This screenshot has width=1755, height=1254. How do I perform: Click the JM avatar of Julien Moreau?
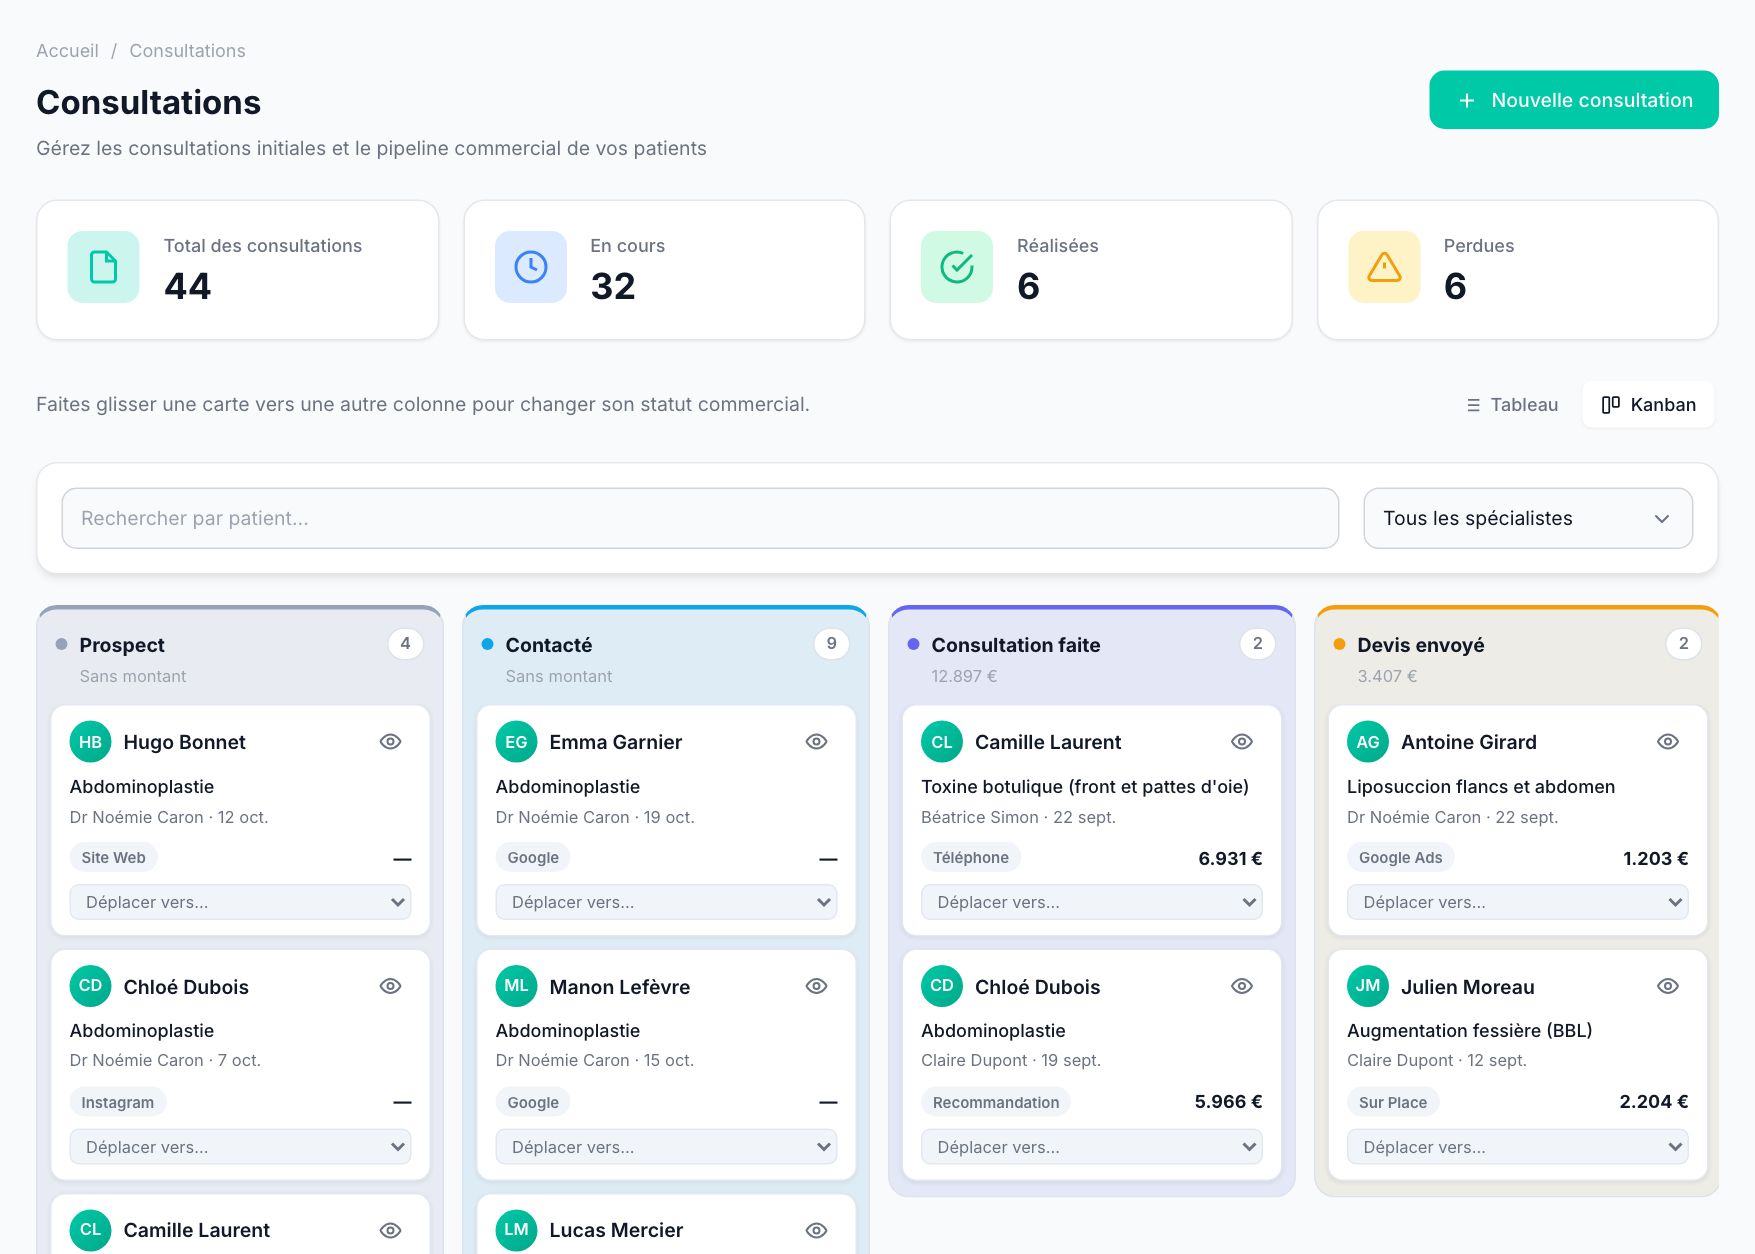1368,986
